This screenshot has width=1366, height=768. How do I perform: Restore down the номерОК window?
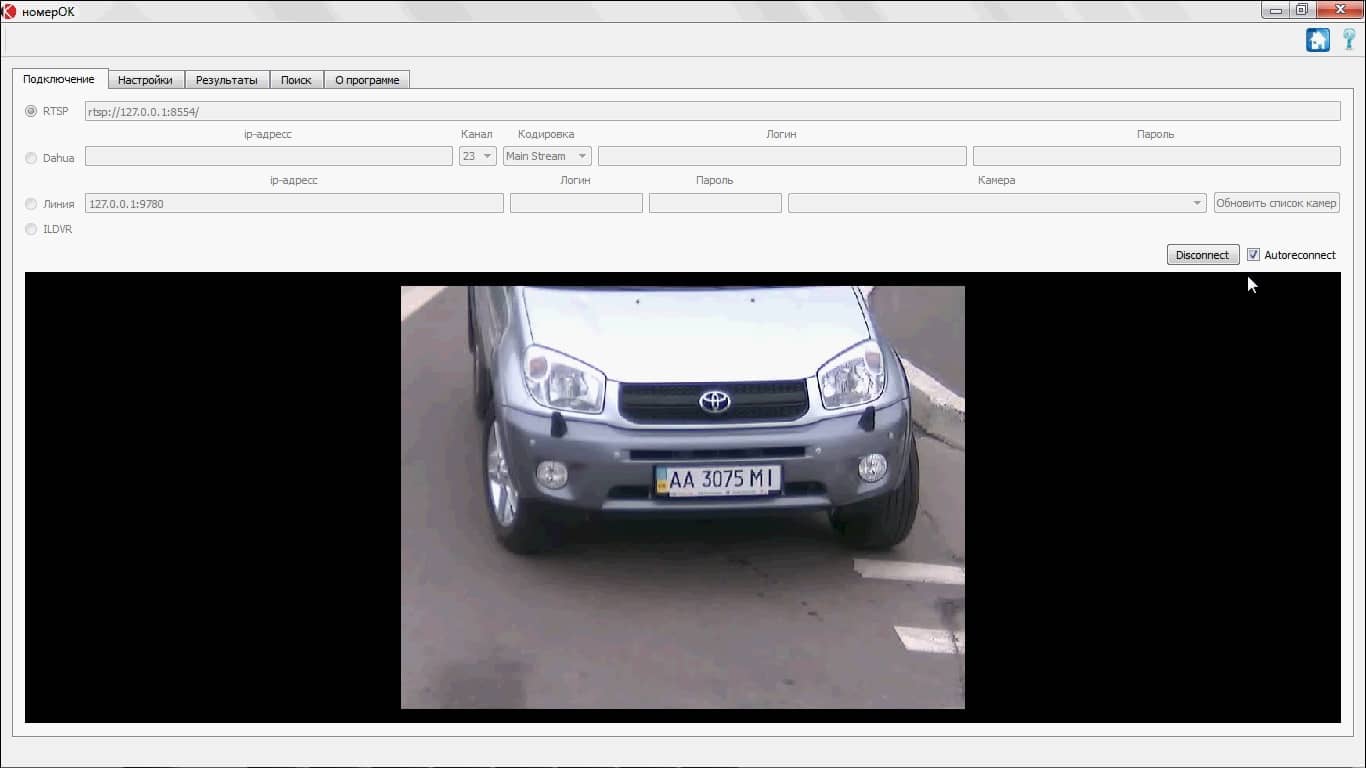point(1301,10)
